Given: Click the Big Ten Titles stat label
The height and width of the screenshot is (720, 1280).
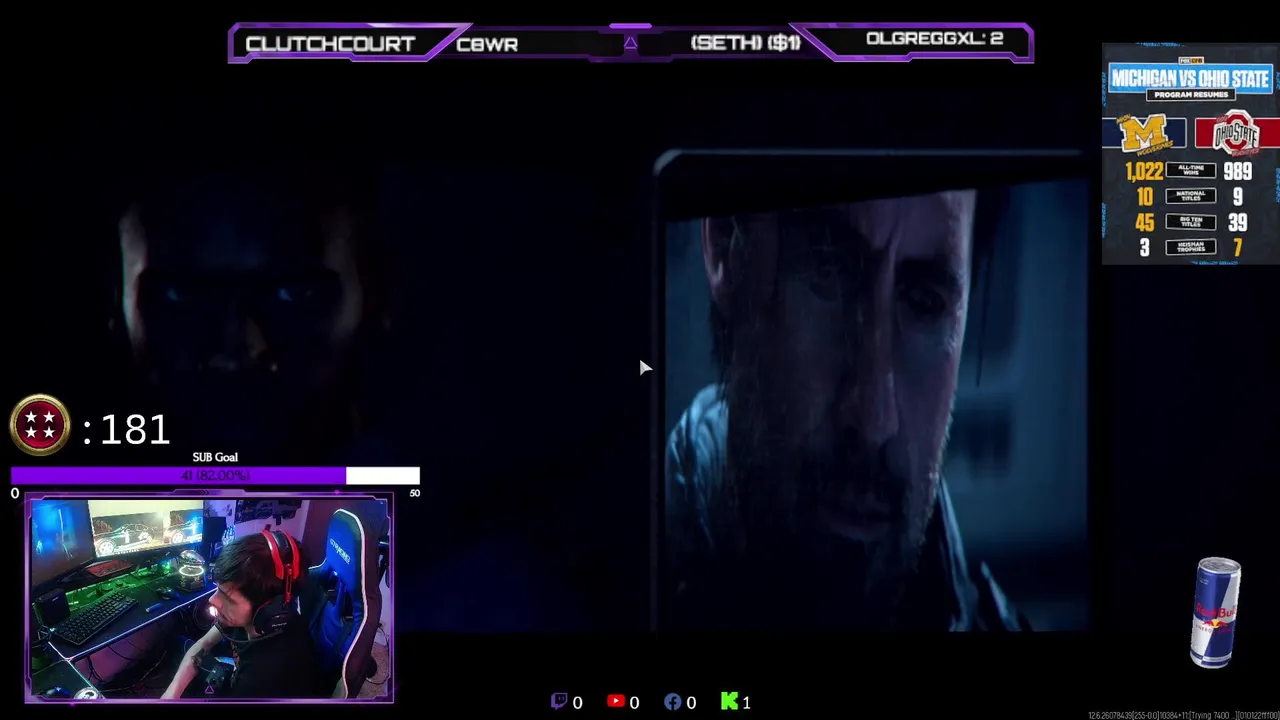Looking at the screenshot, I should click(1190, 222).
